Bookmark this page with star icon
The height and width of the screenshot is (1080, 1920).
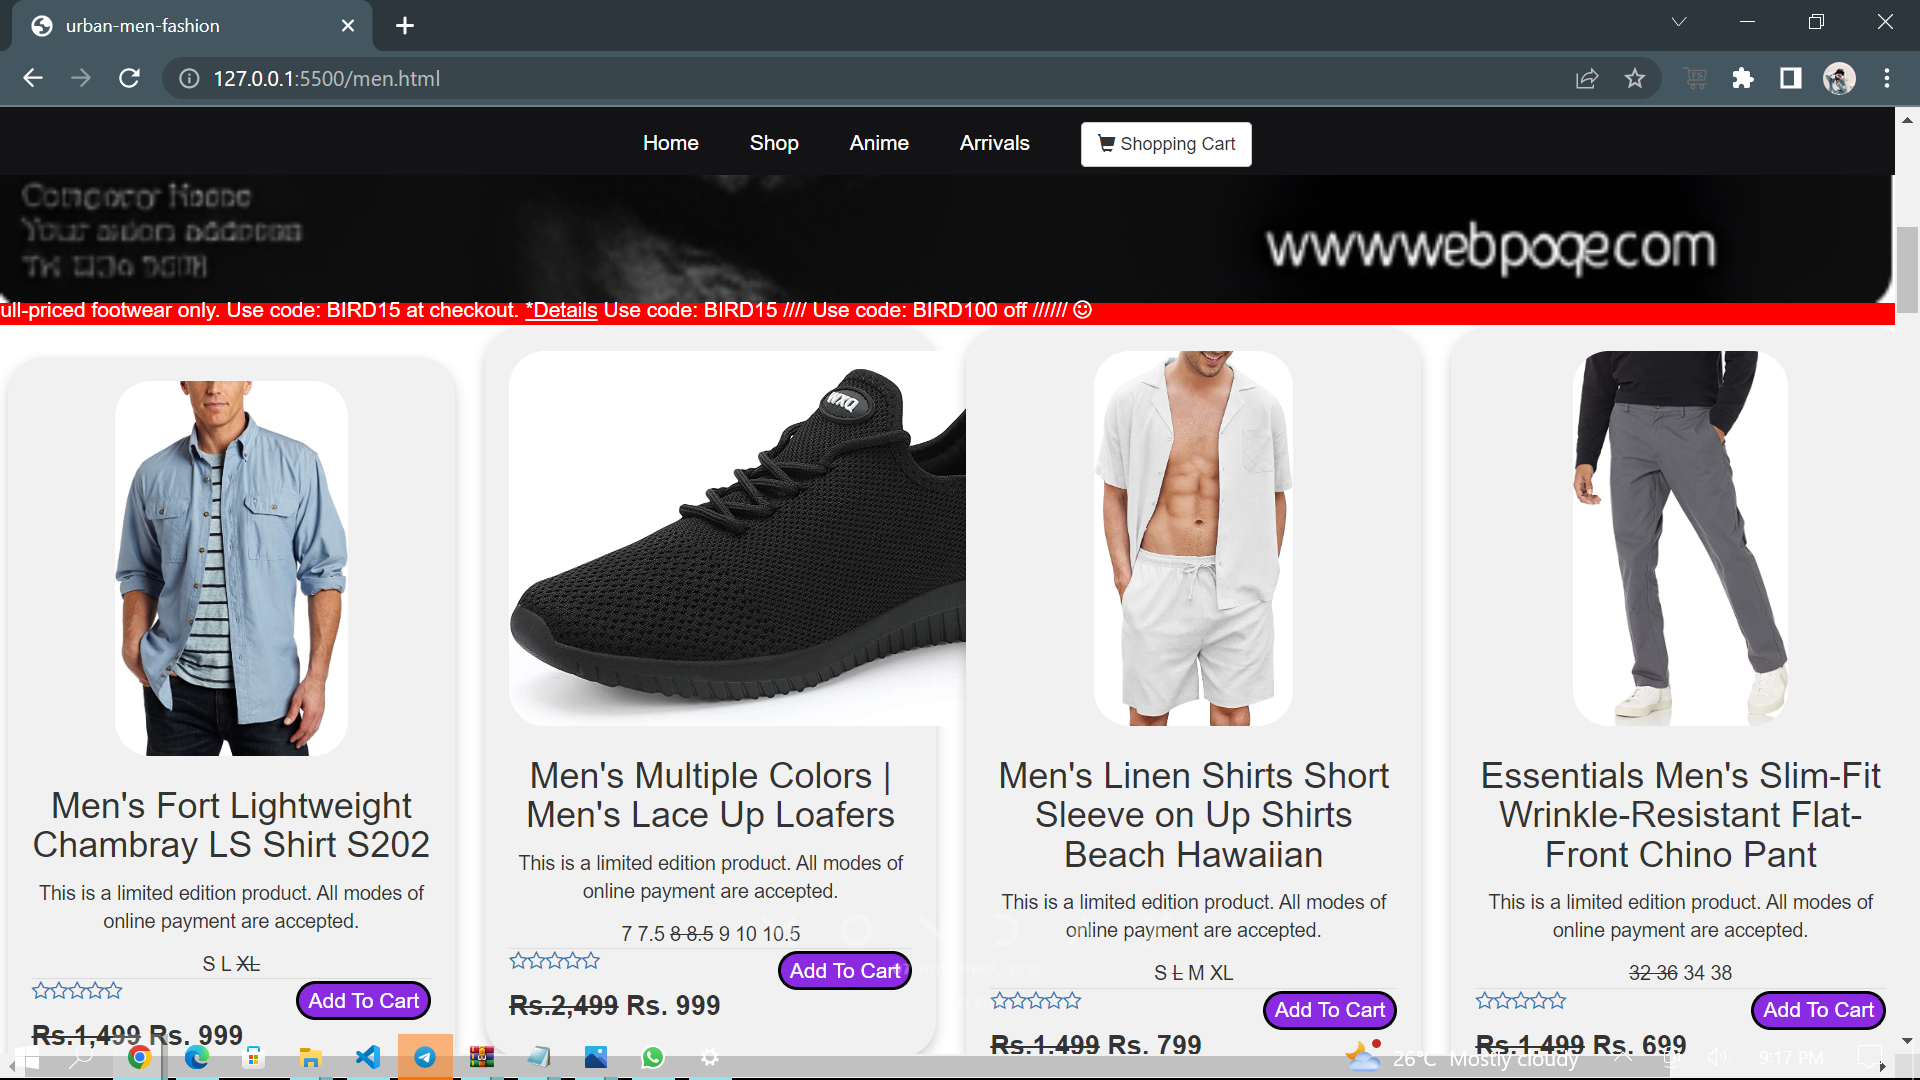coord(1635,78)
